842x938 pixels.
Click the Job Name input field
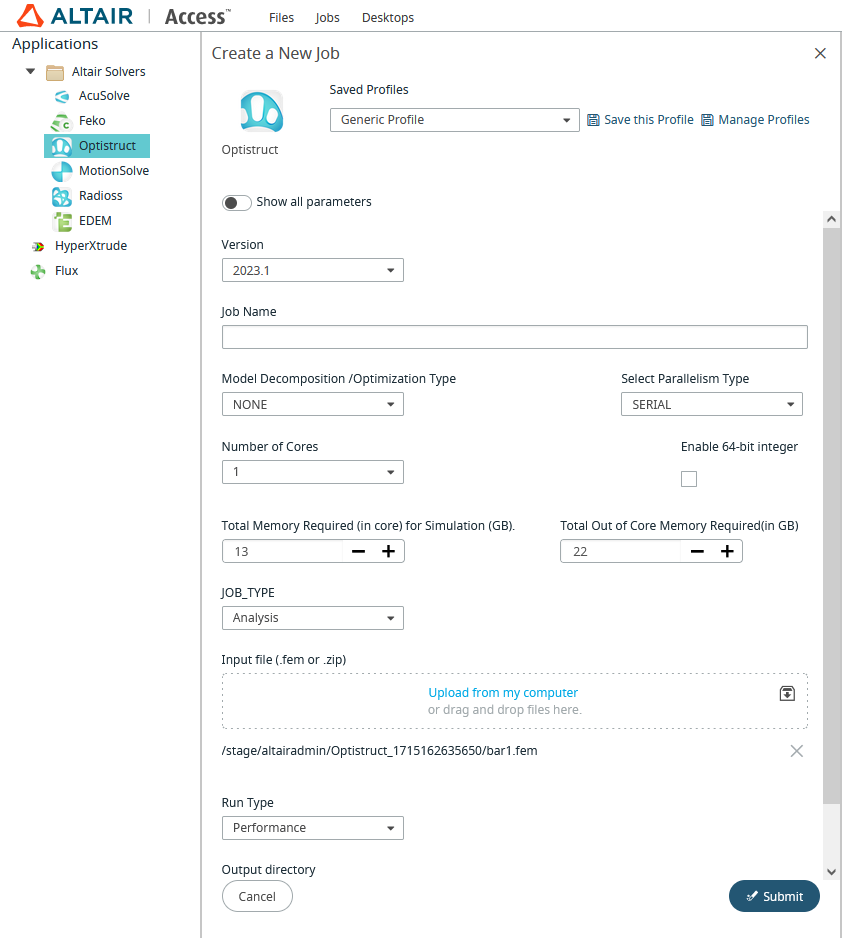(514, 338)
